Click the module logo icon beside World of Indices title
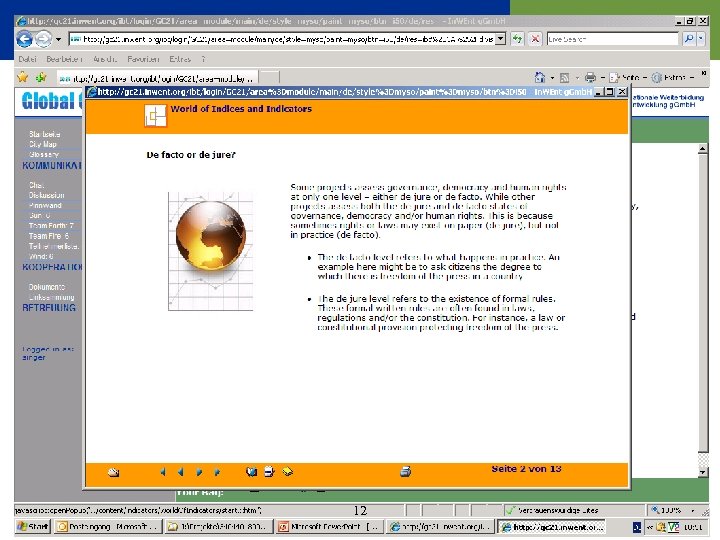Image resolution: width=720 pixels, height=540 pixels. [155, 116]
